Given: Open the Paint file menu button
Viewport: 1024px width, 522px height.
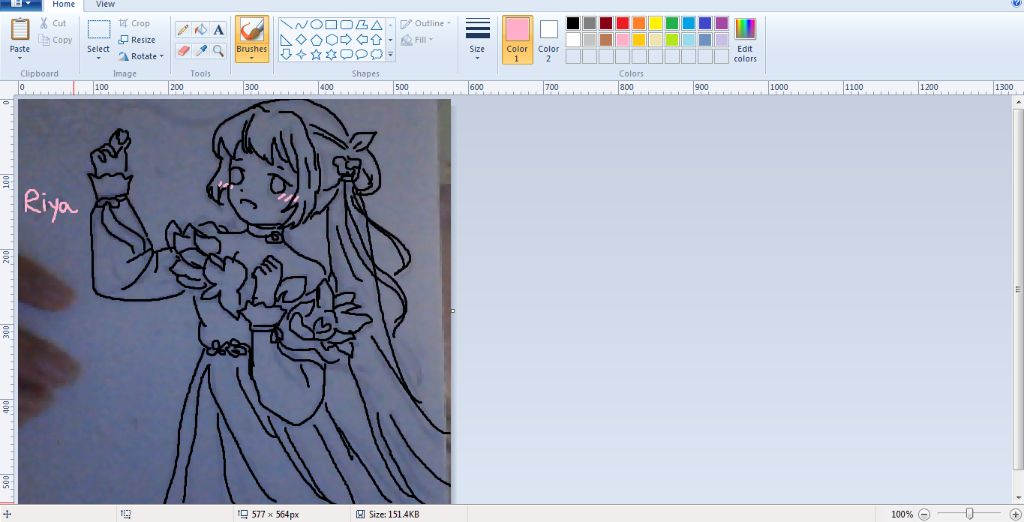Looking at the screenshot, I should [21, 4].
